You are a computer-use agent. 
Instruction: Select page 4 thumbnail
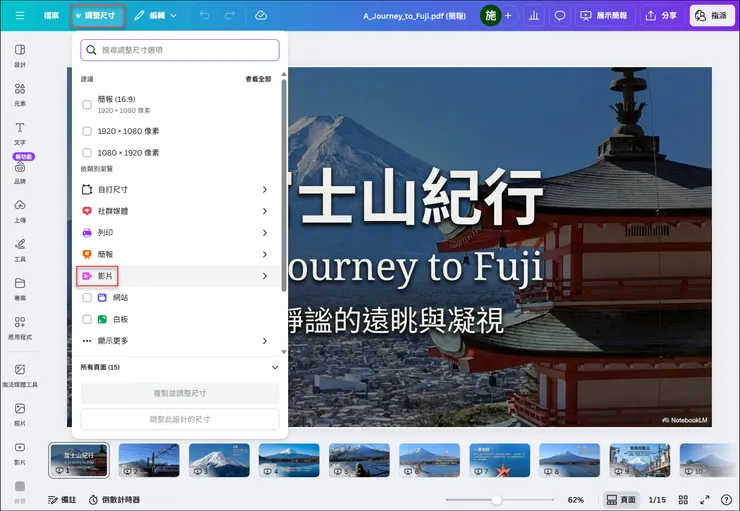click(289, 460)
